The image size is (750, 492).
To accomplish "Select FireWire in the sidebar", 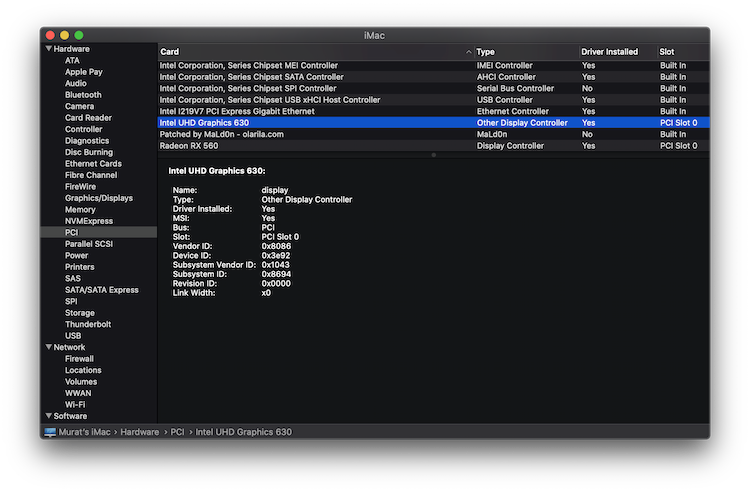I will click(80, 186).
